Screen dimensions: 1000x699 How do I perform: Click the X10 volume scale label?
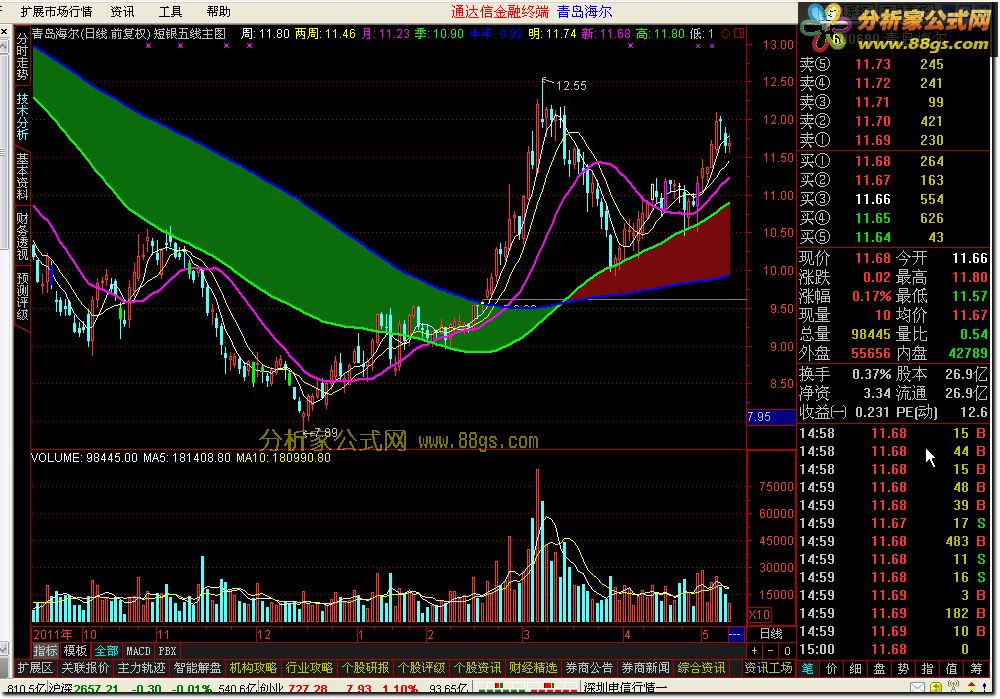tap(759, 615)
